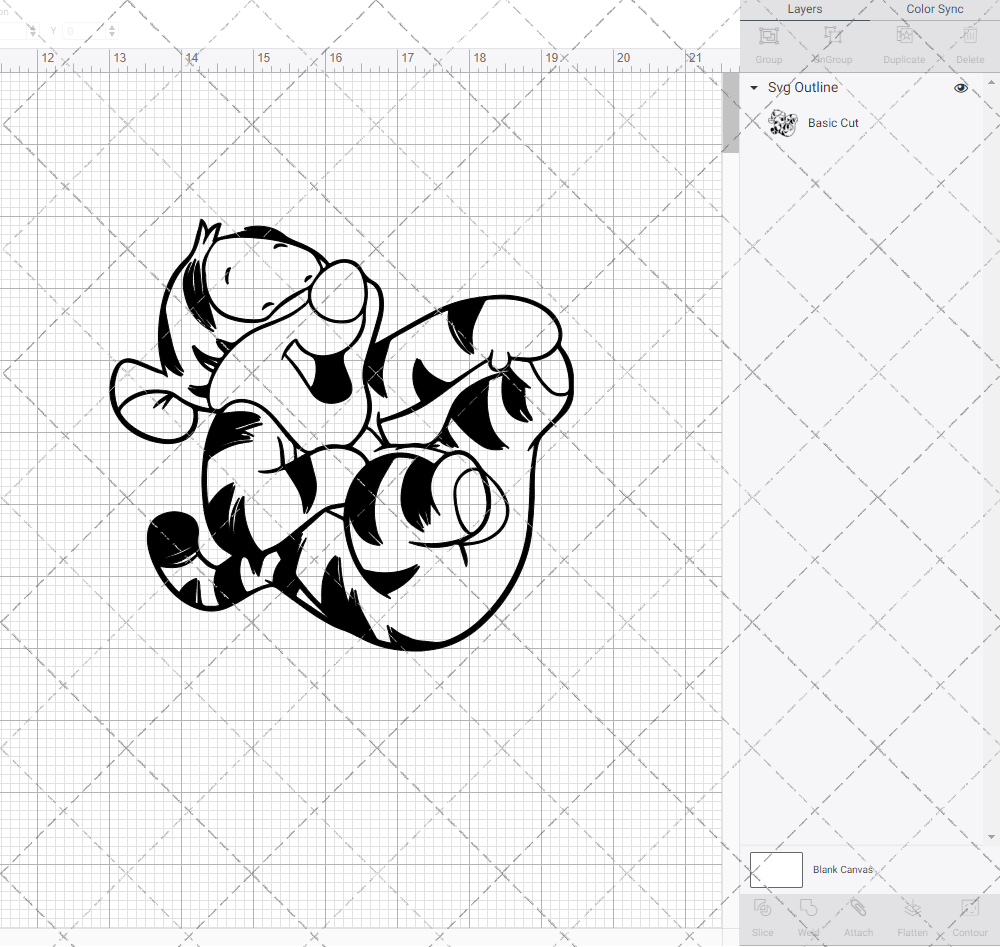This screenshot has width=1000, height=947.
Task: Switch to the Layers tab
Action: pyautogui.click(x=804, y=10)
